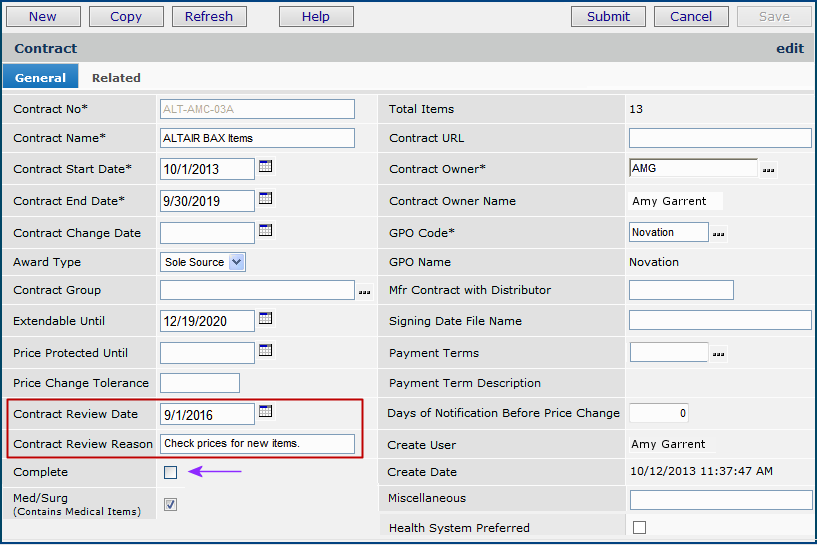This screenshot has height=545, width=817.
Task: Open calendar for Contract Review Date
Action: (265, 412)
